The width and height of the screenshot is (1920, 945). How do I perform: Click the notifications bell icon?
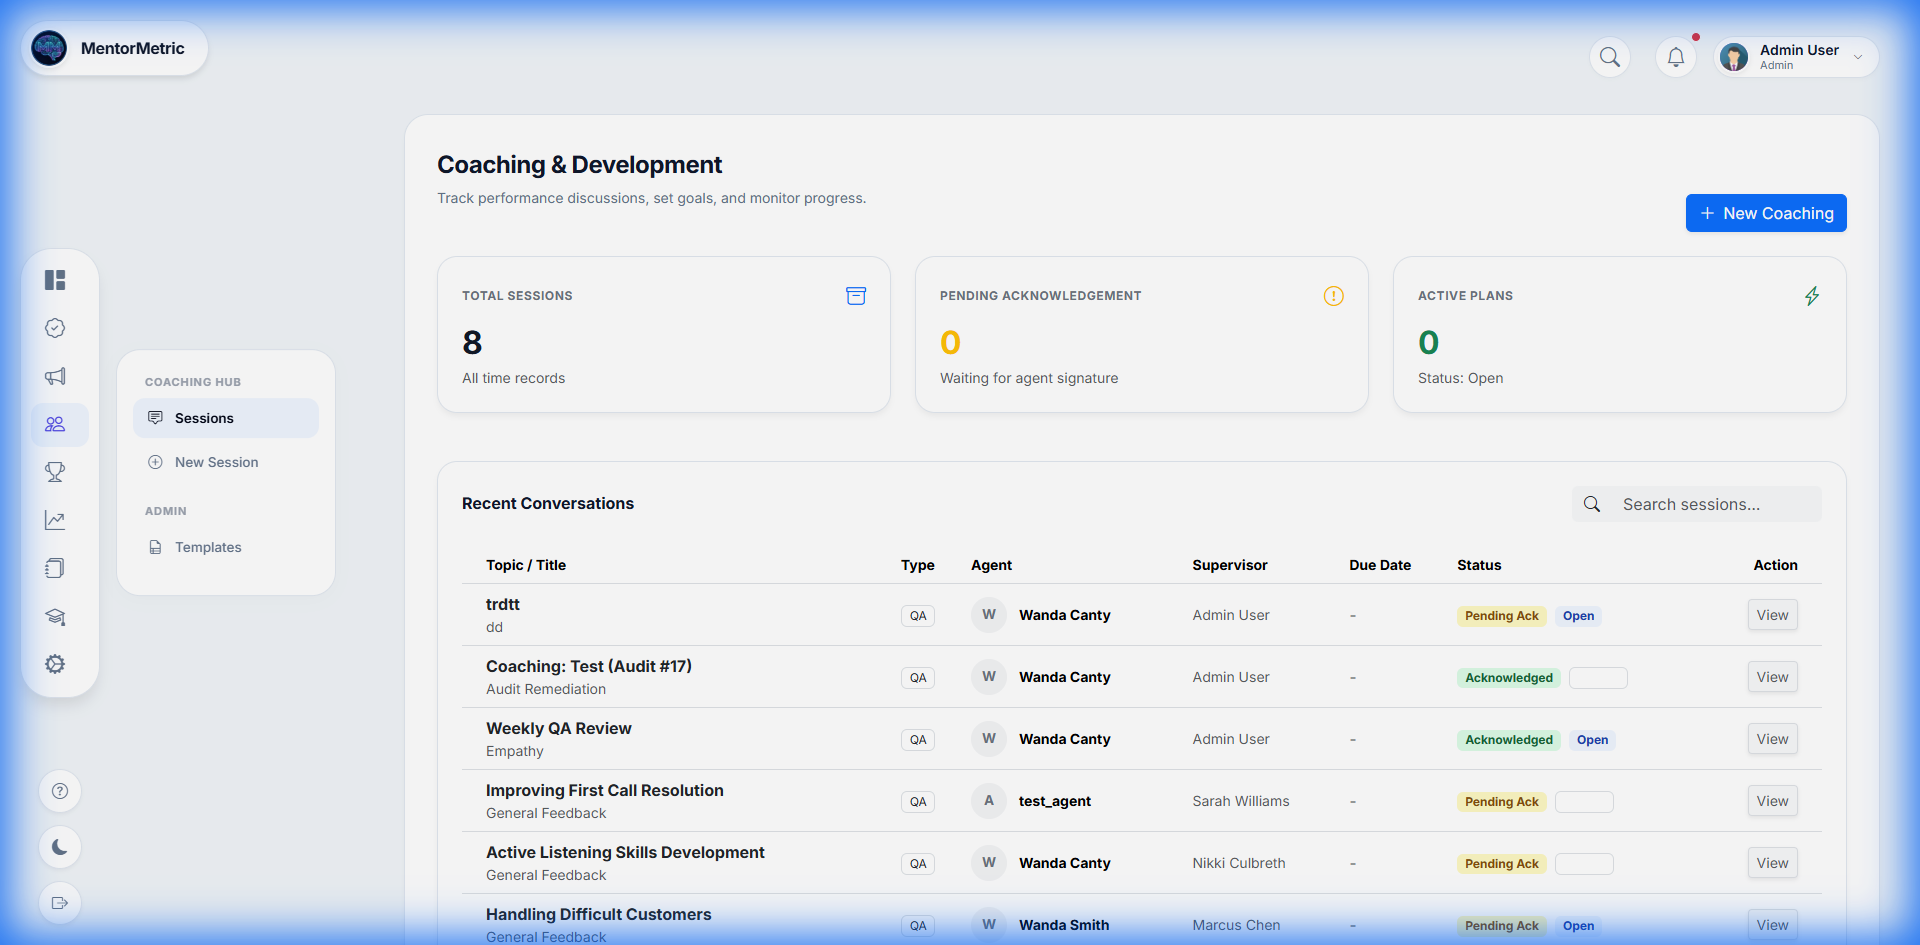(1676, 57)
